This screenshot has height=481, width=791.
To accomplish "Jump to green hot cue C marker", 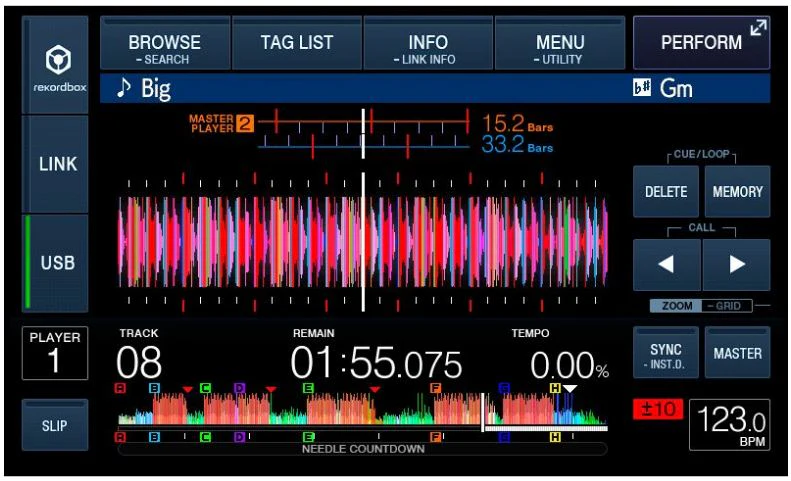I will pos(205,388).
